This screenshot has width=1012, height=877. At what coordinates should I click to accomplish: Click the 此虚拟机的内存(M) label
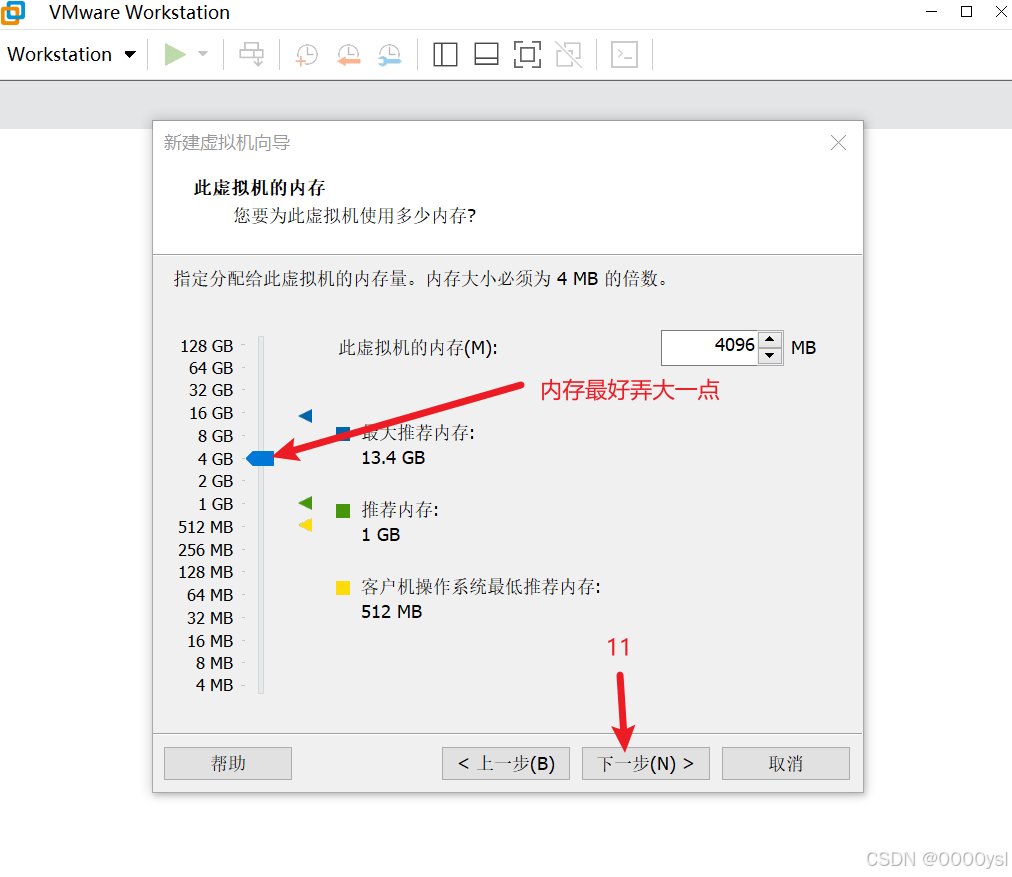click(x=418, y=348)
